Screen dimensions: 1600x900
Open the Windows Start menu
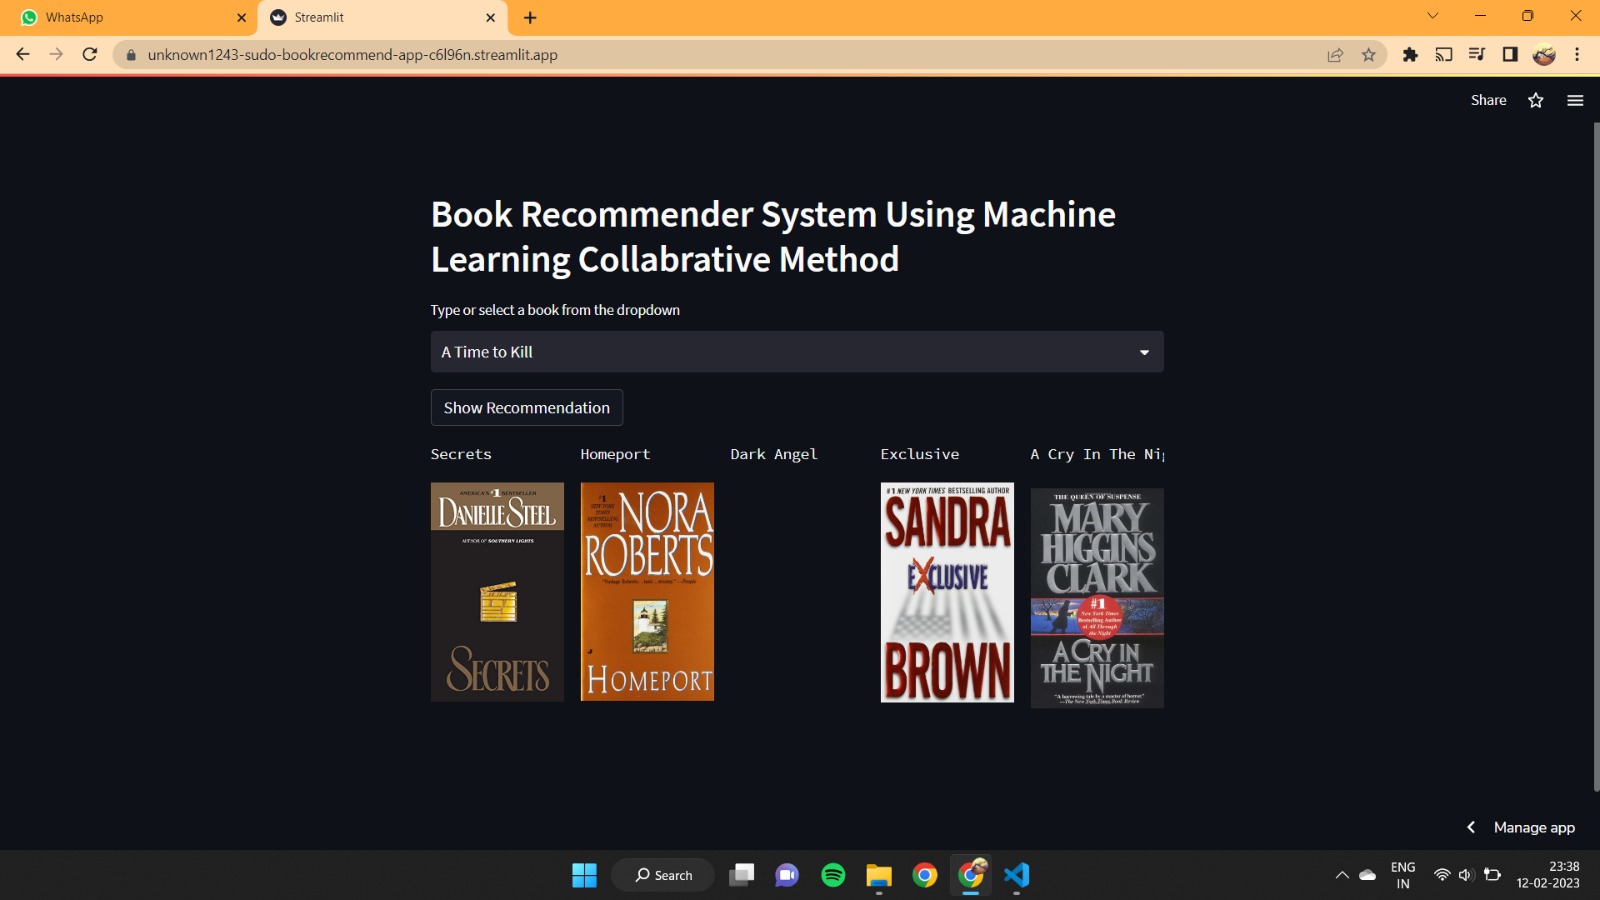[584, 875]
